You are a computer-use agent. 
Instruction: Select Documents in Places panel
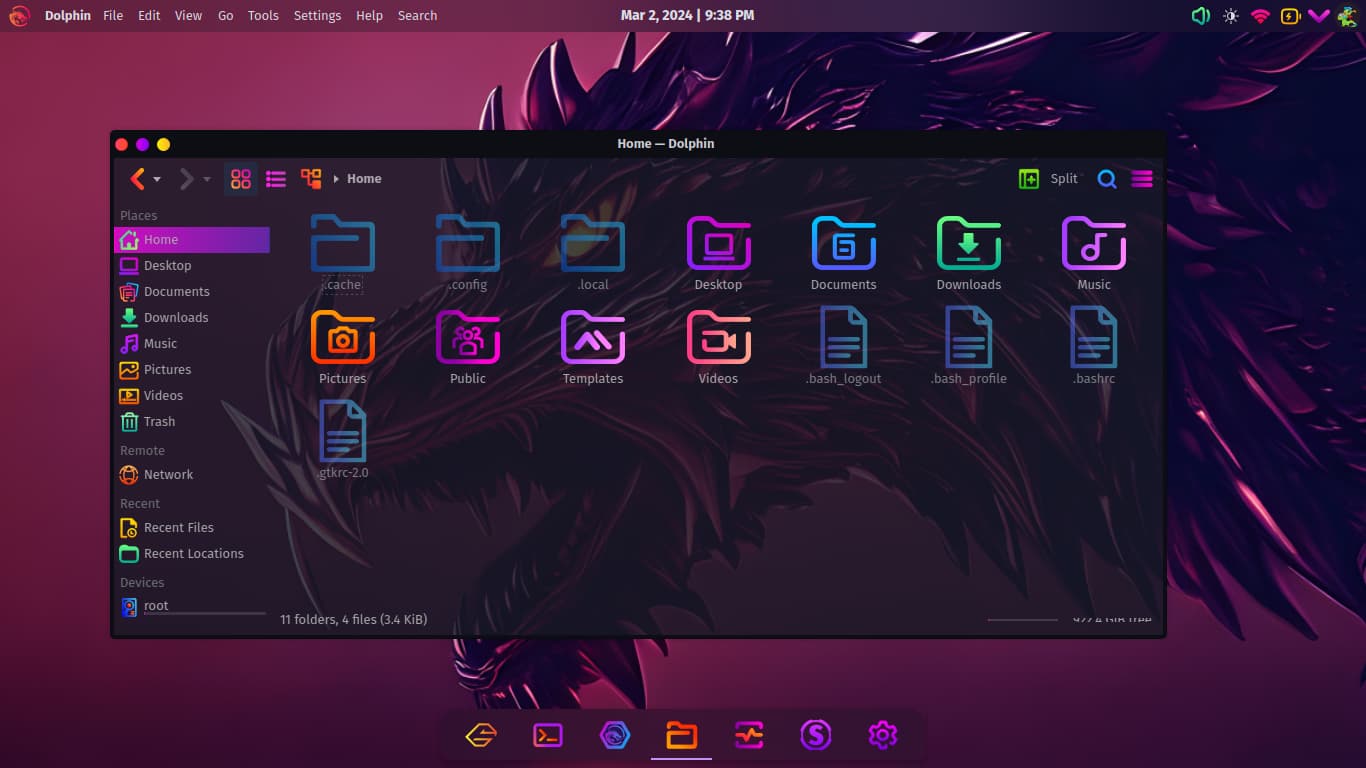coord(192,292)
